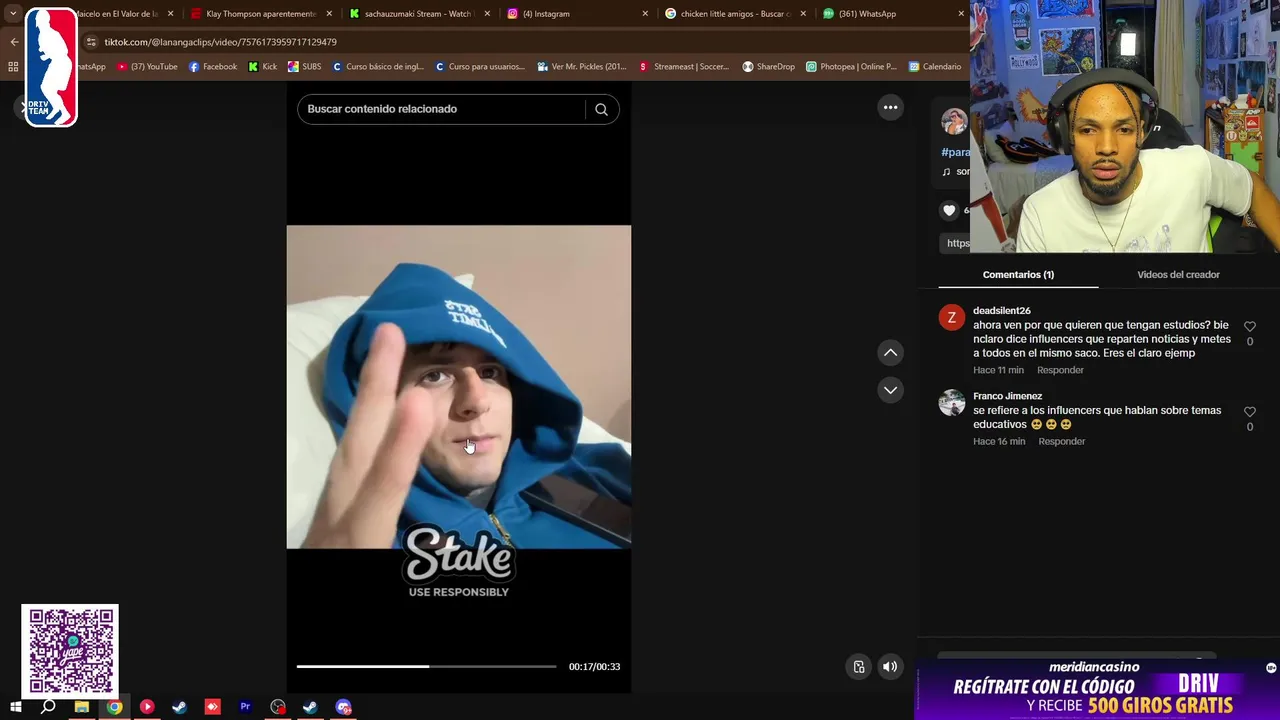Open the Facebook bookmark

coord(212,67)
